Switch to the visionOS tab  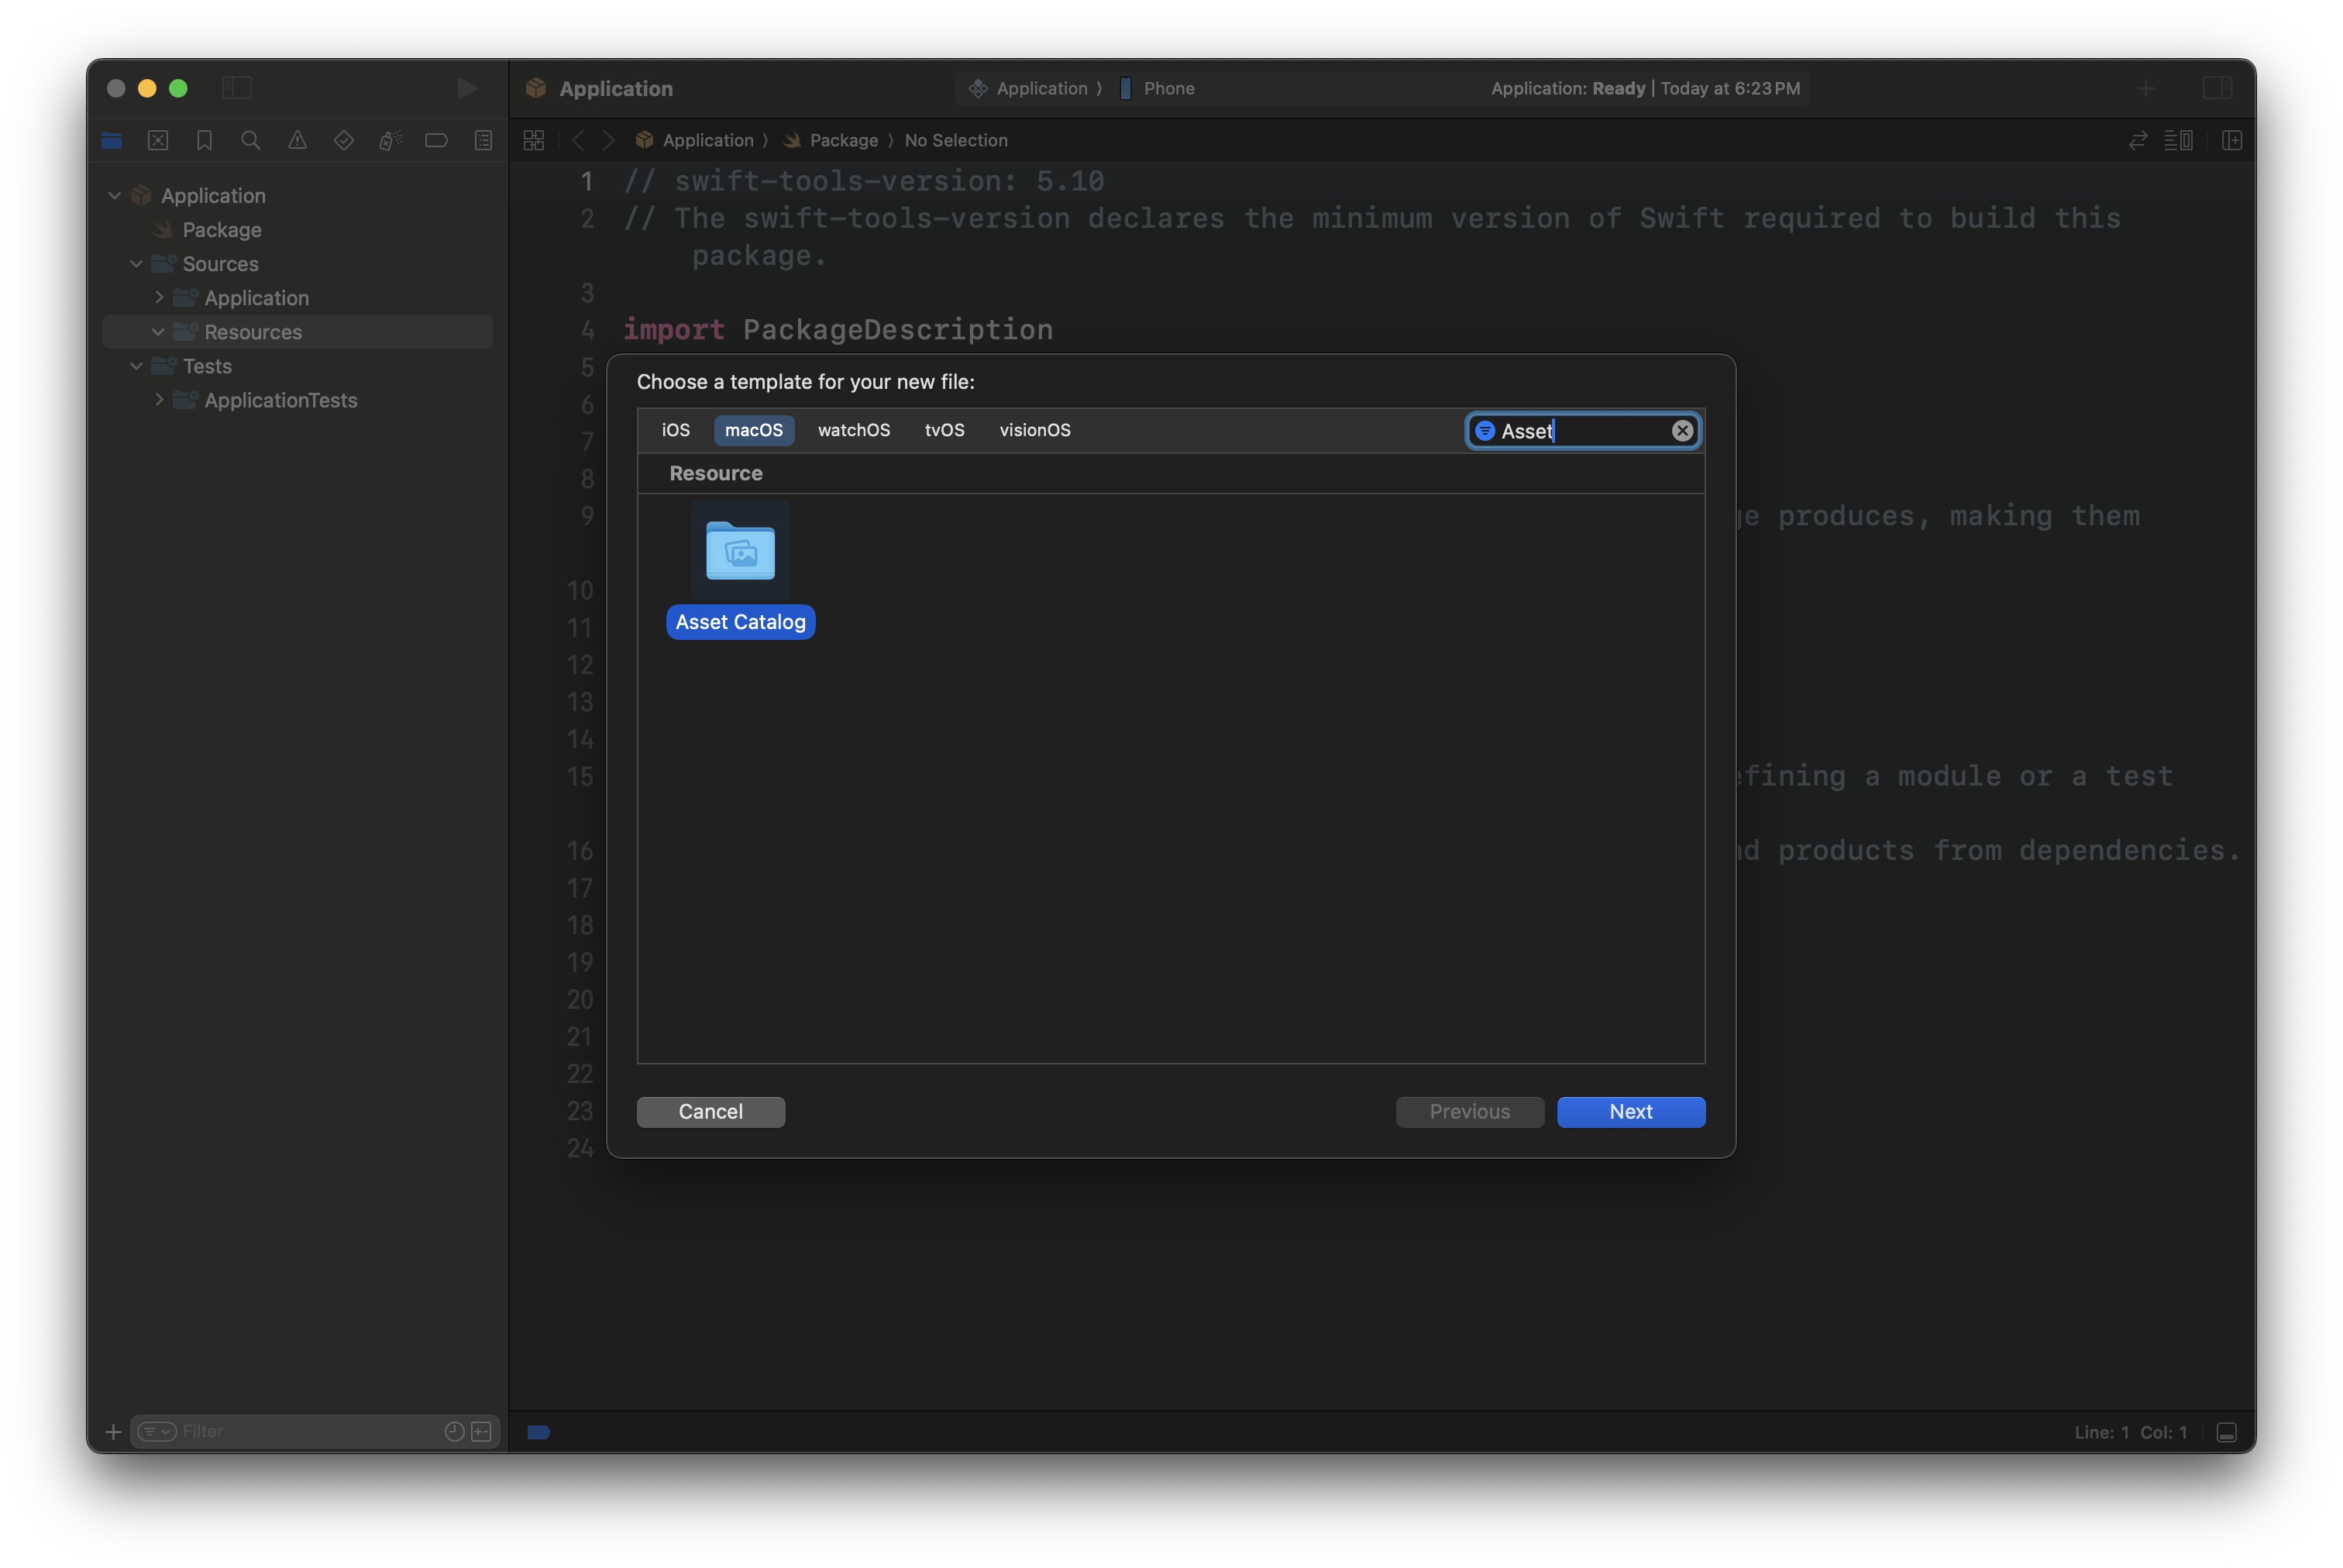pos(1035,430)
